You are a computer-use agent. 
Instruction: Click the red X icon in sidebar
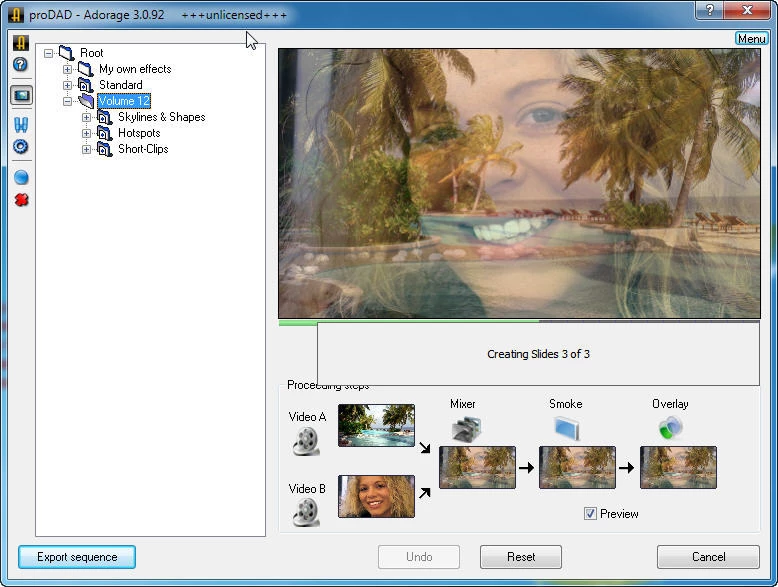(x=20, y=200)
